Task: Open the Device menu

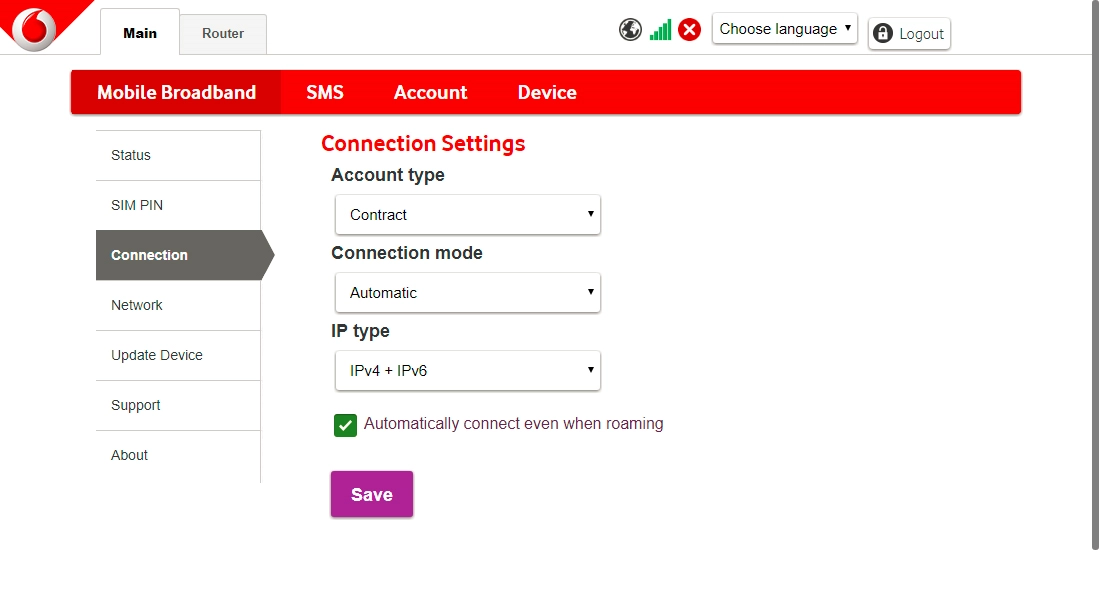Action: 547,93
